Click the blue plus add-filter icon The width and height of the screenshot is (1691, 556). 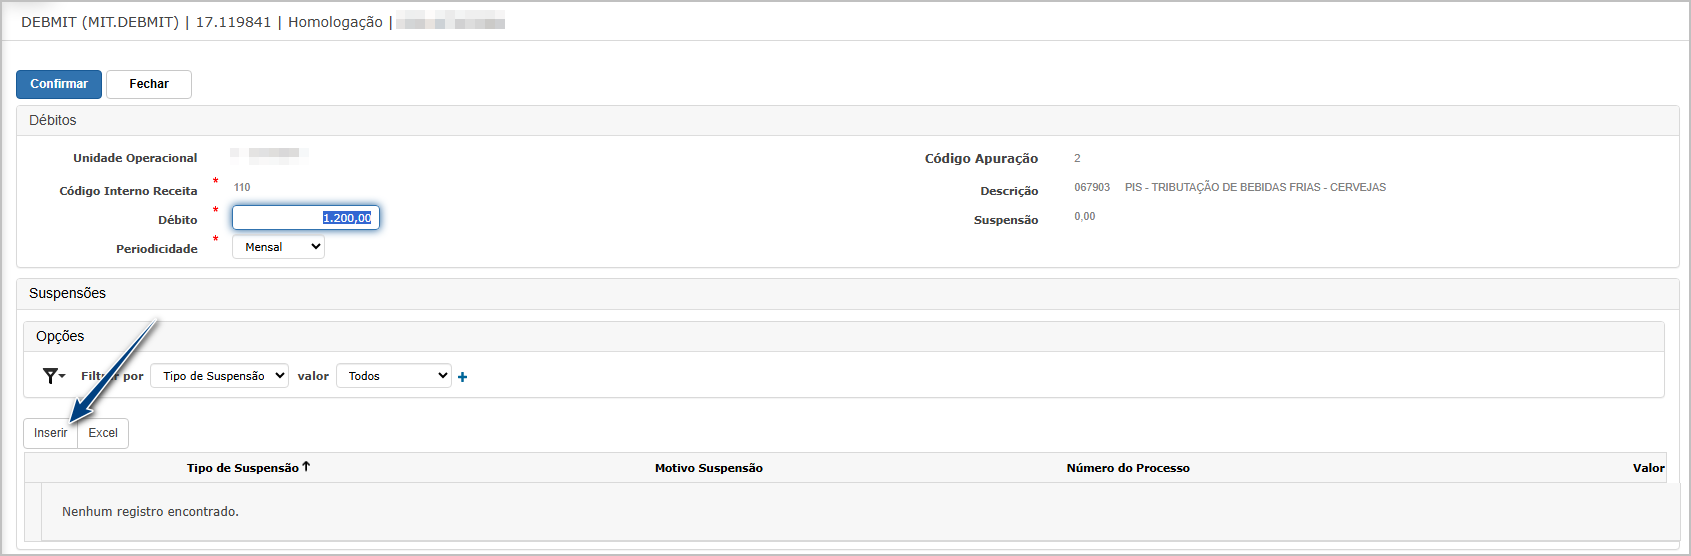coord(462,377)
